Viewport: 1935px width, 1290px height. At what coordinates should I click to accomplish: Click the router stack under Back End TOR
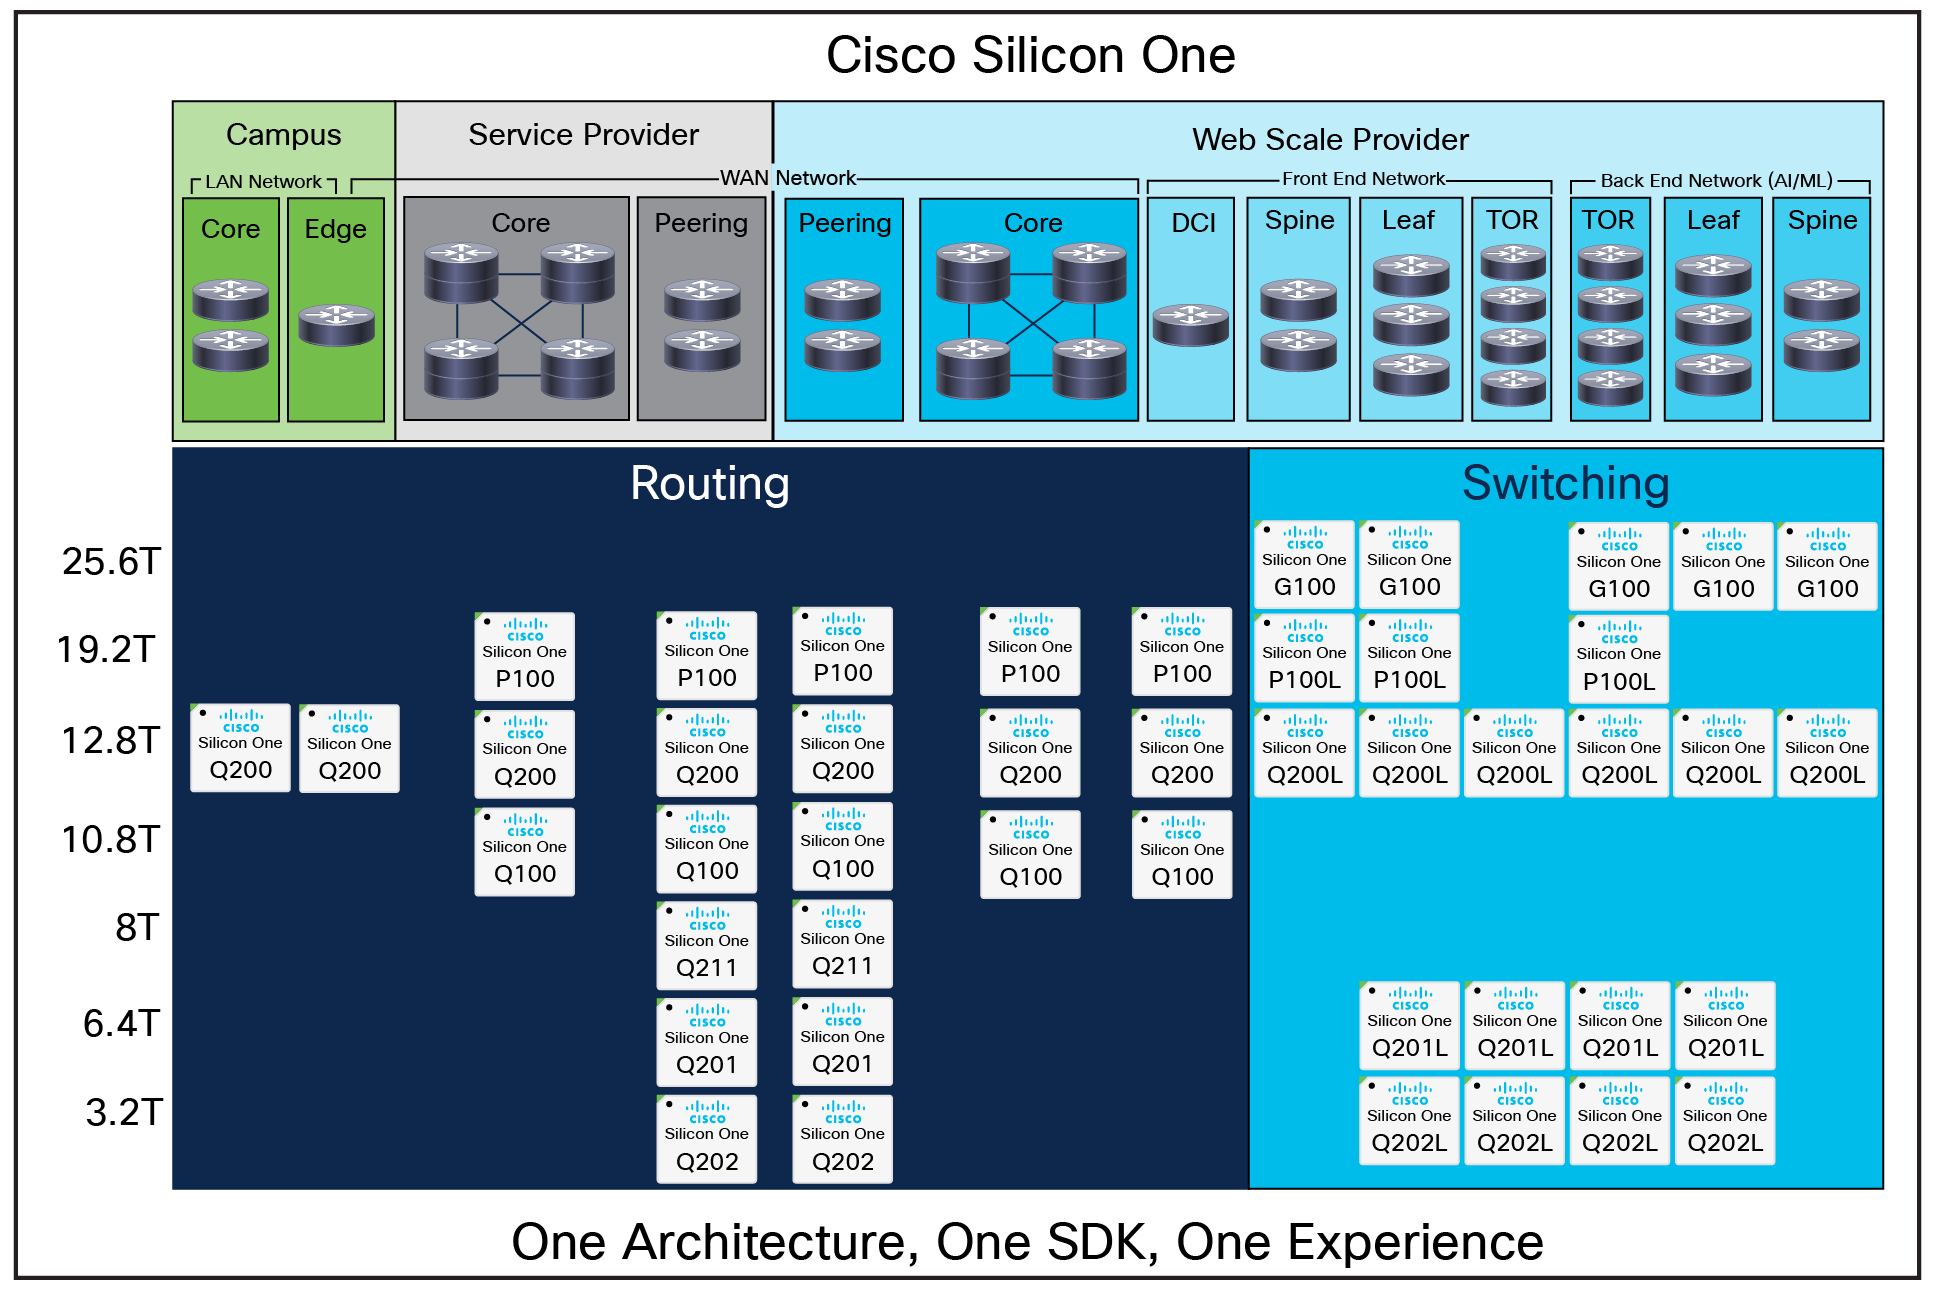(1610, 325)
